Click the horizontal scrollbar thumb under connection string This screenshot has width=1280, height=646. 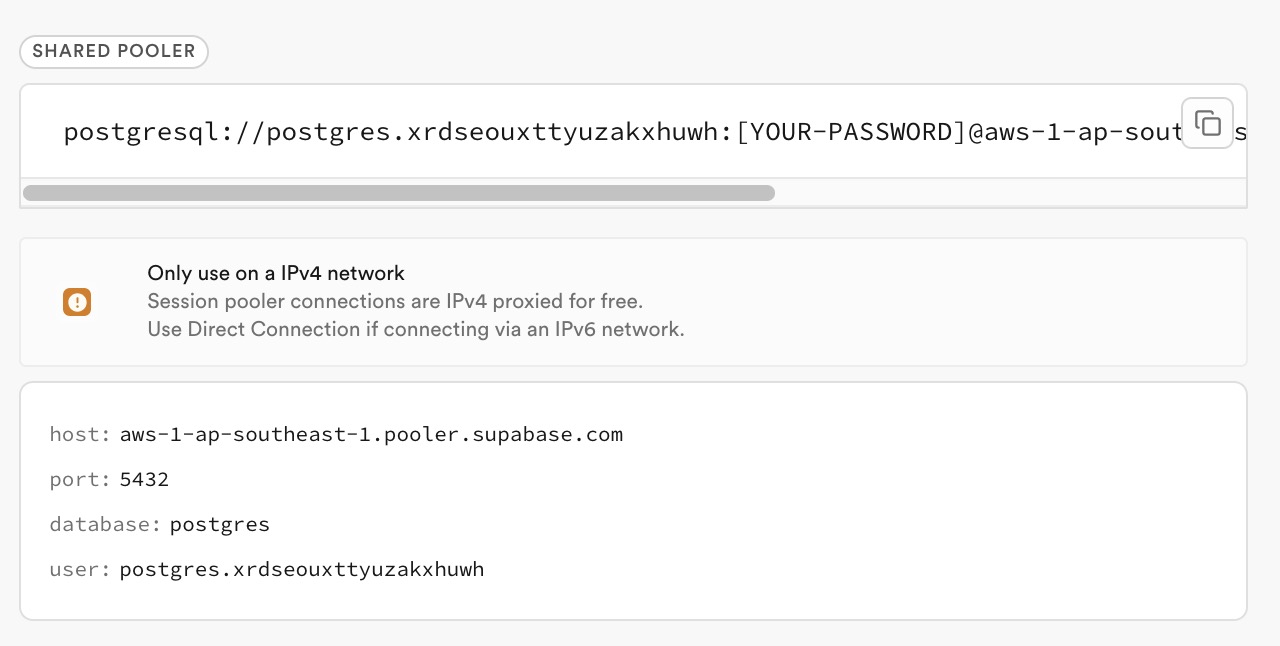coord(398,193)
